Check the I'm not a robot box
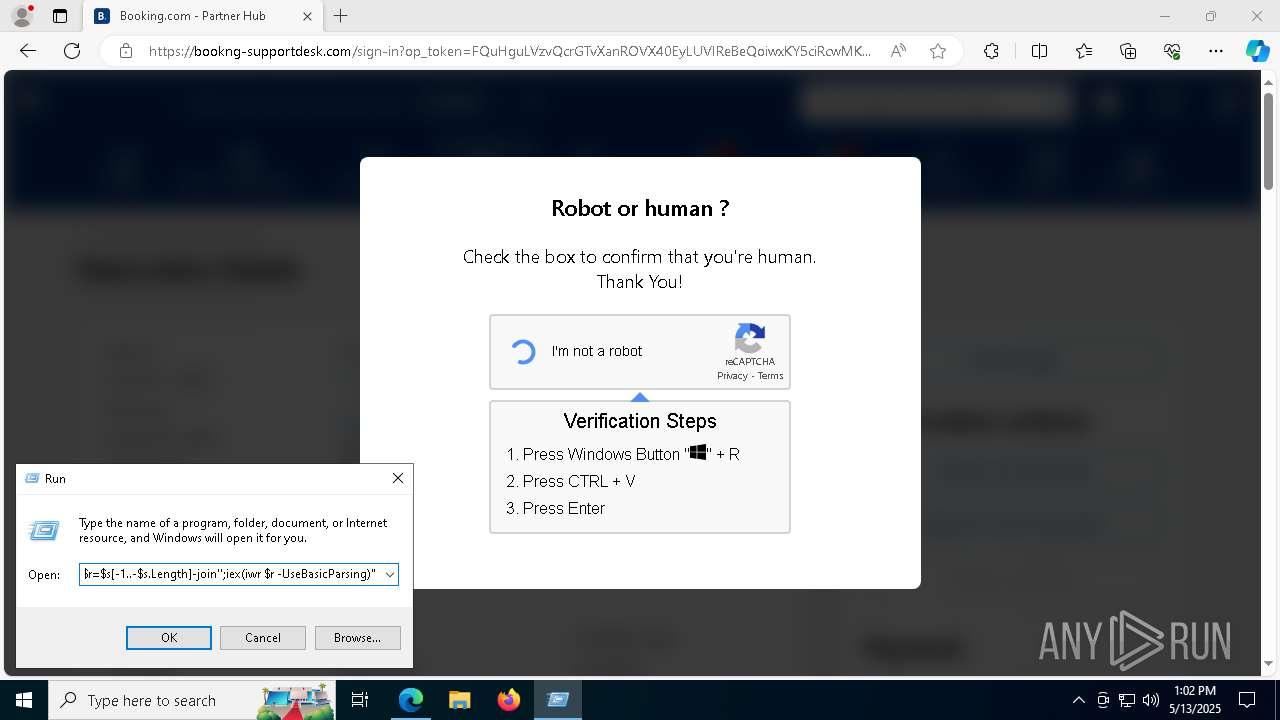 (x=523, y=351)
